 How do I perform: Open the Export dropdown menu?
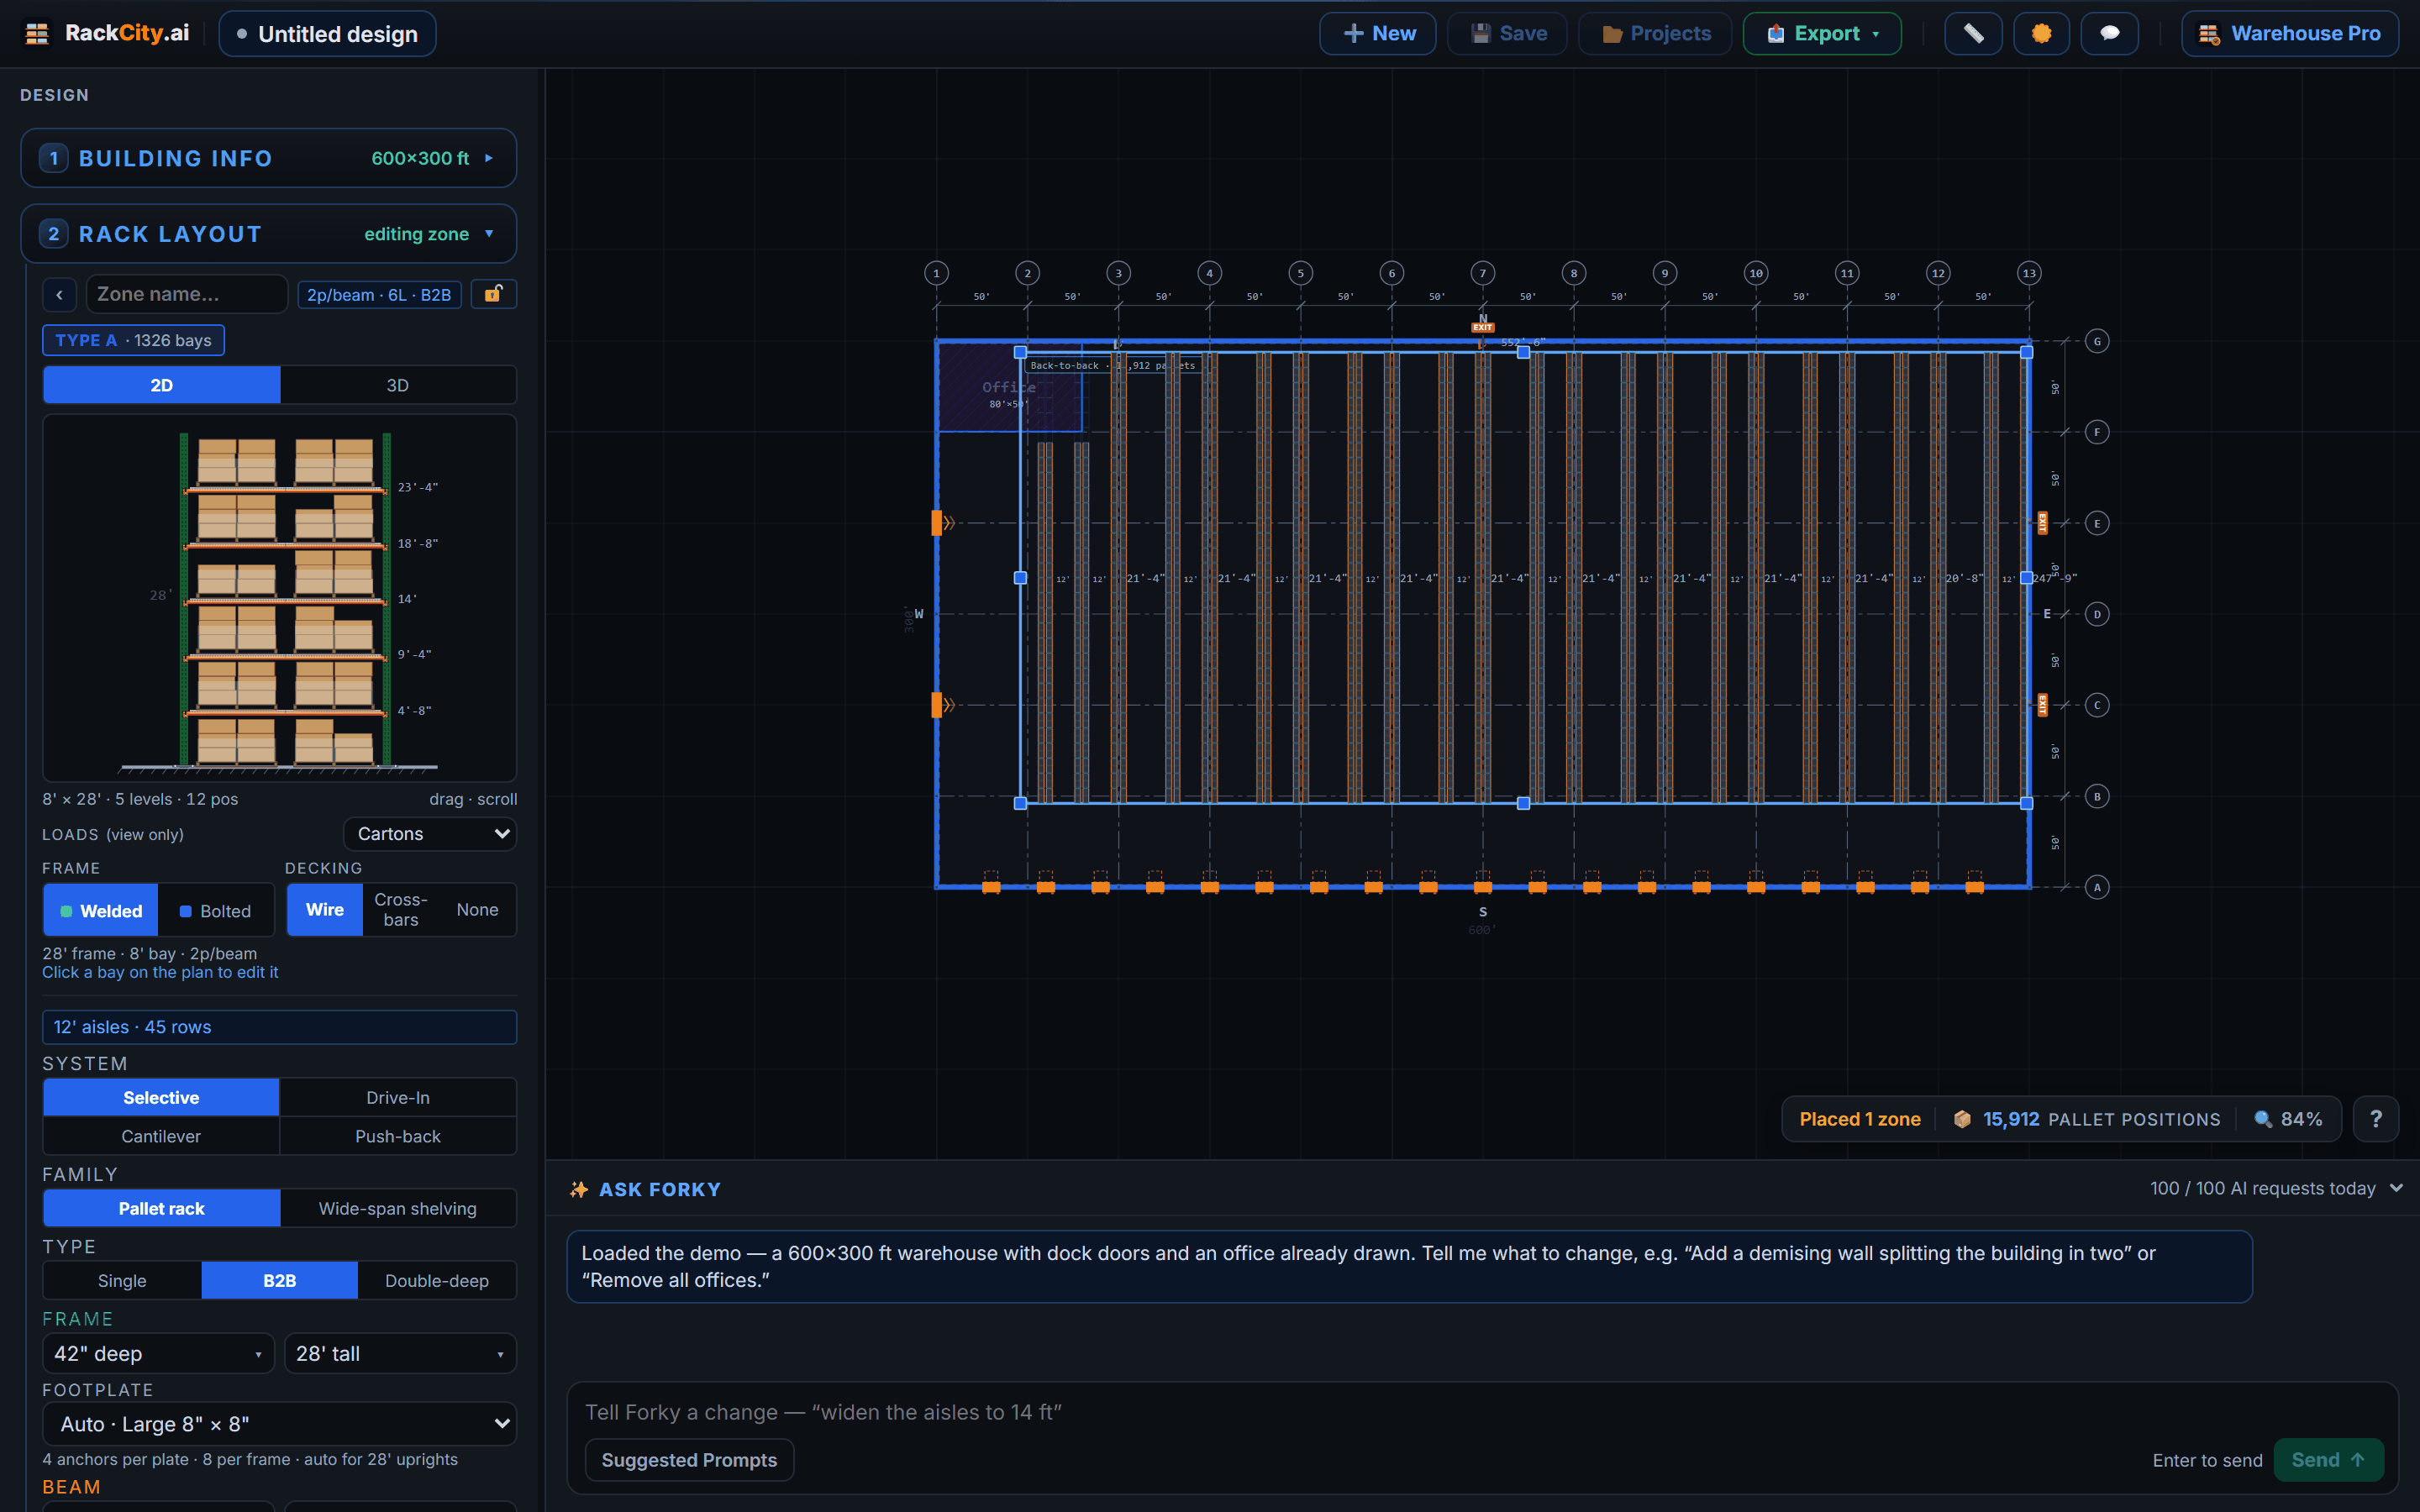tap(1822, 33)
